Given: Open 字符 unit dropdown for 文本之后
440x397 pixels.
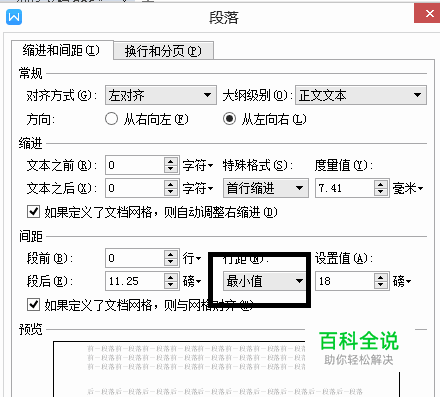Looking at the screenshot, I should (198, 188).
